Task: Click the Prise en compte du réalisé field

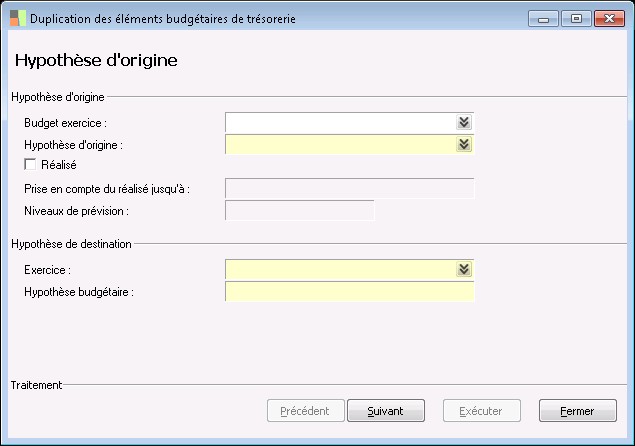Action: (349, 188)
